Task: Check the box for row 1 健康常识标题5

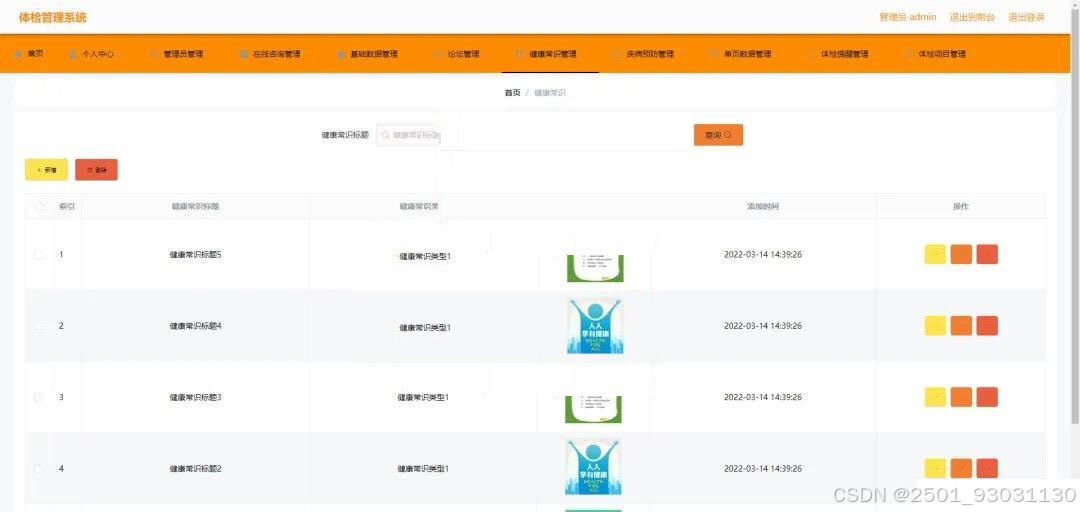Action: [38, 254]
